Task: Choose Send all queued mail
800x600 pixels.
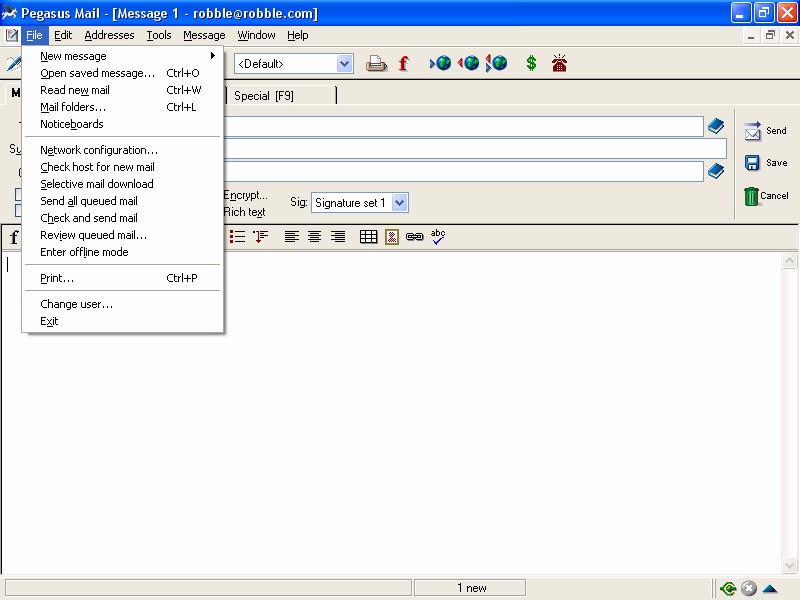Action: pos(122,201)
